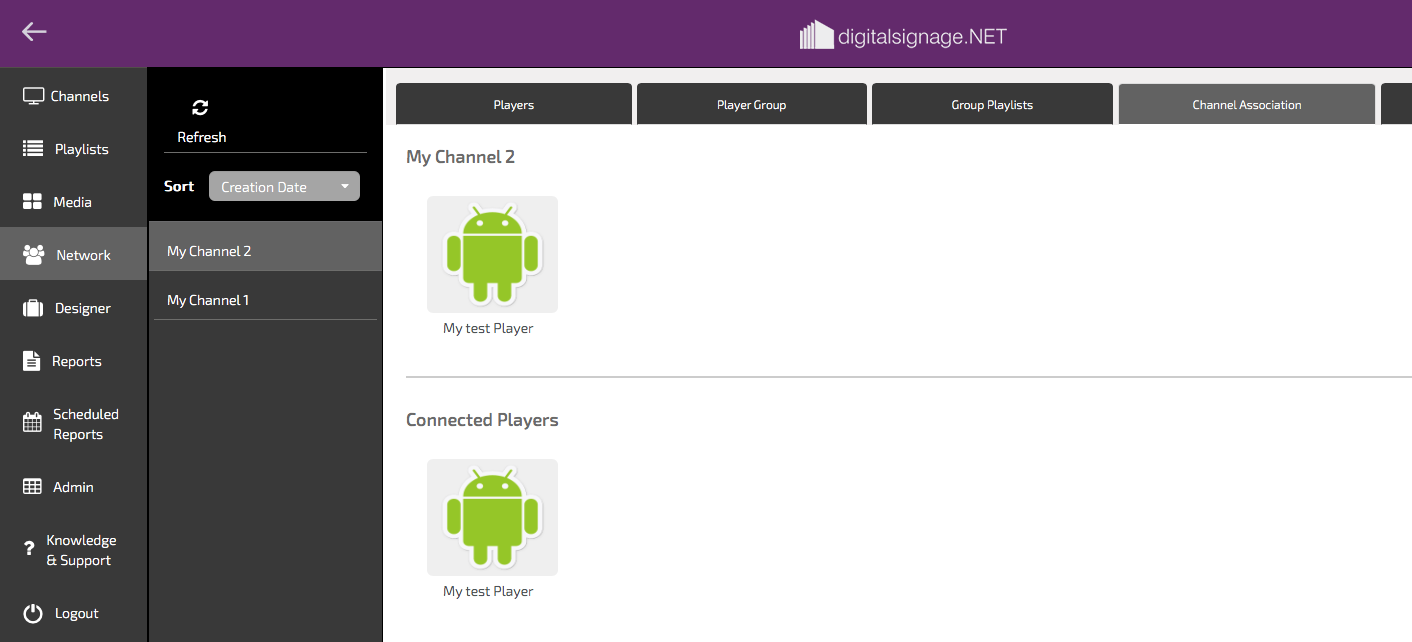
Task: Switch to the Channel Association tab
Action: 1247,104
